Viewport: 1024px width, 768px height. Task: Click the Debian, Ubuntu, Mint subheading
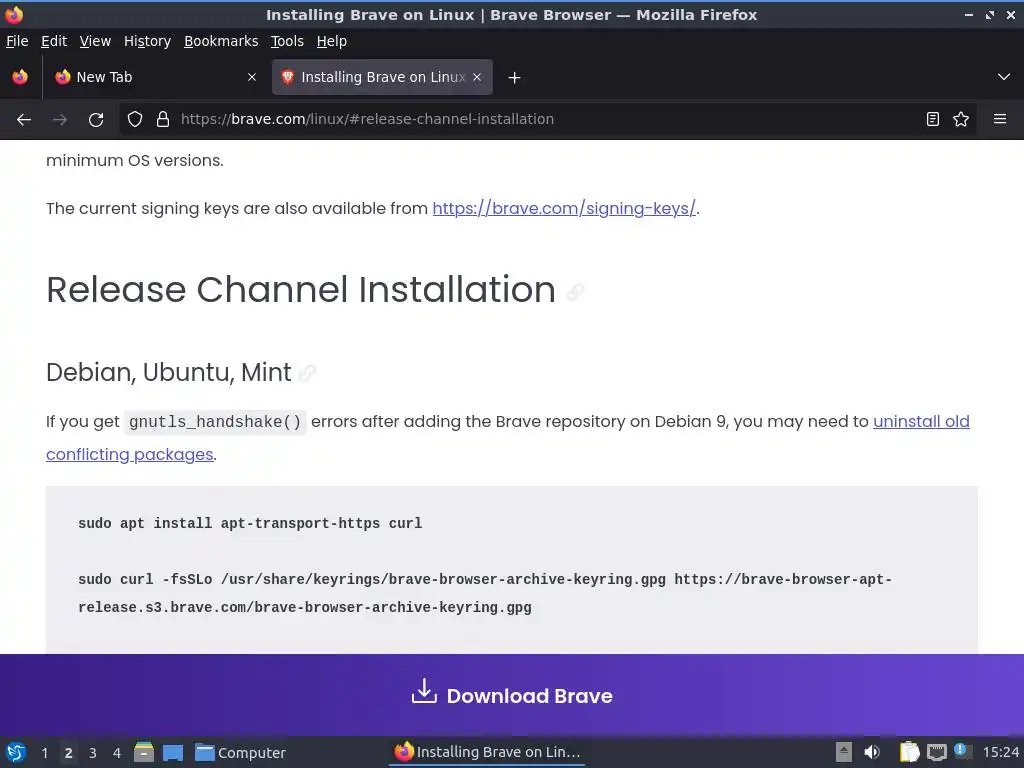tap(168, 372)
